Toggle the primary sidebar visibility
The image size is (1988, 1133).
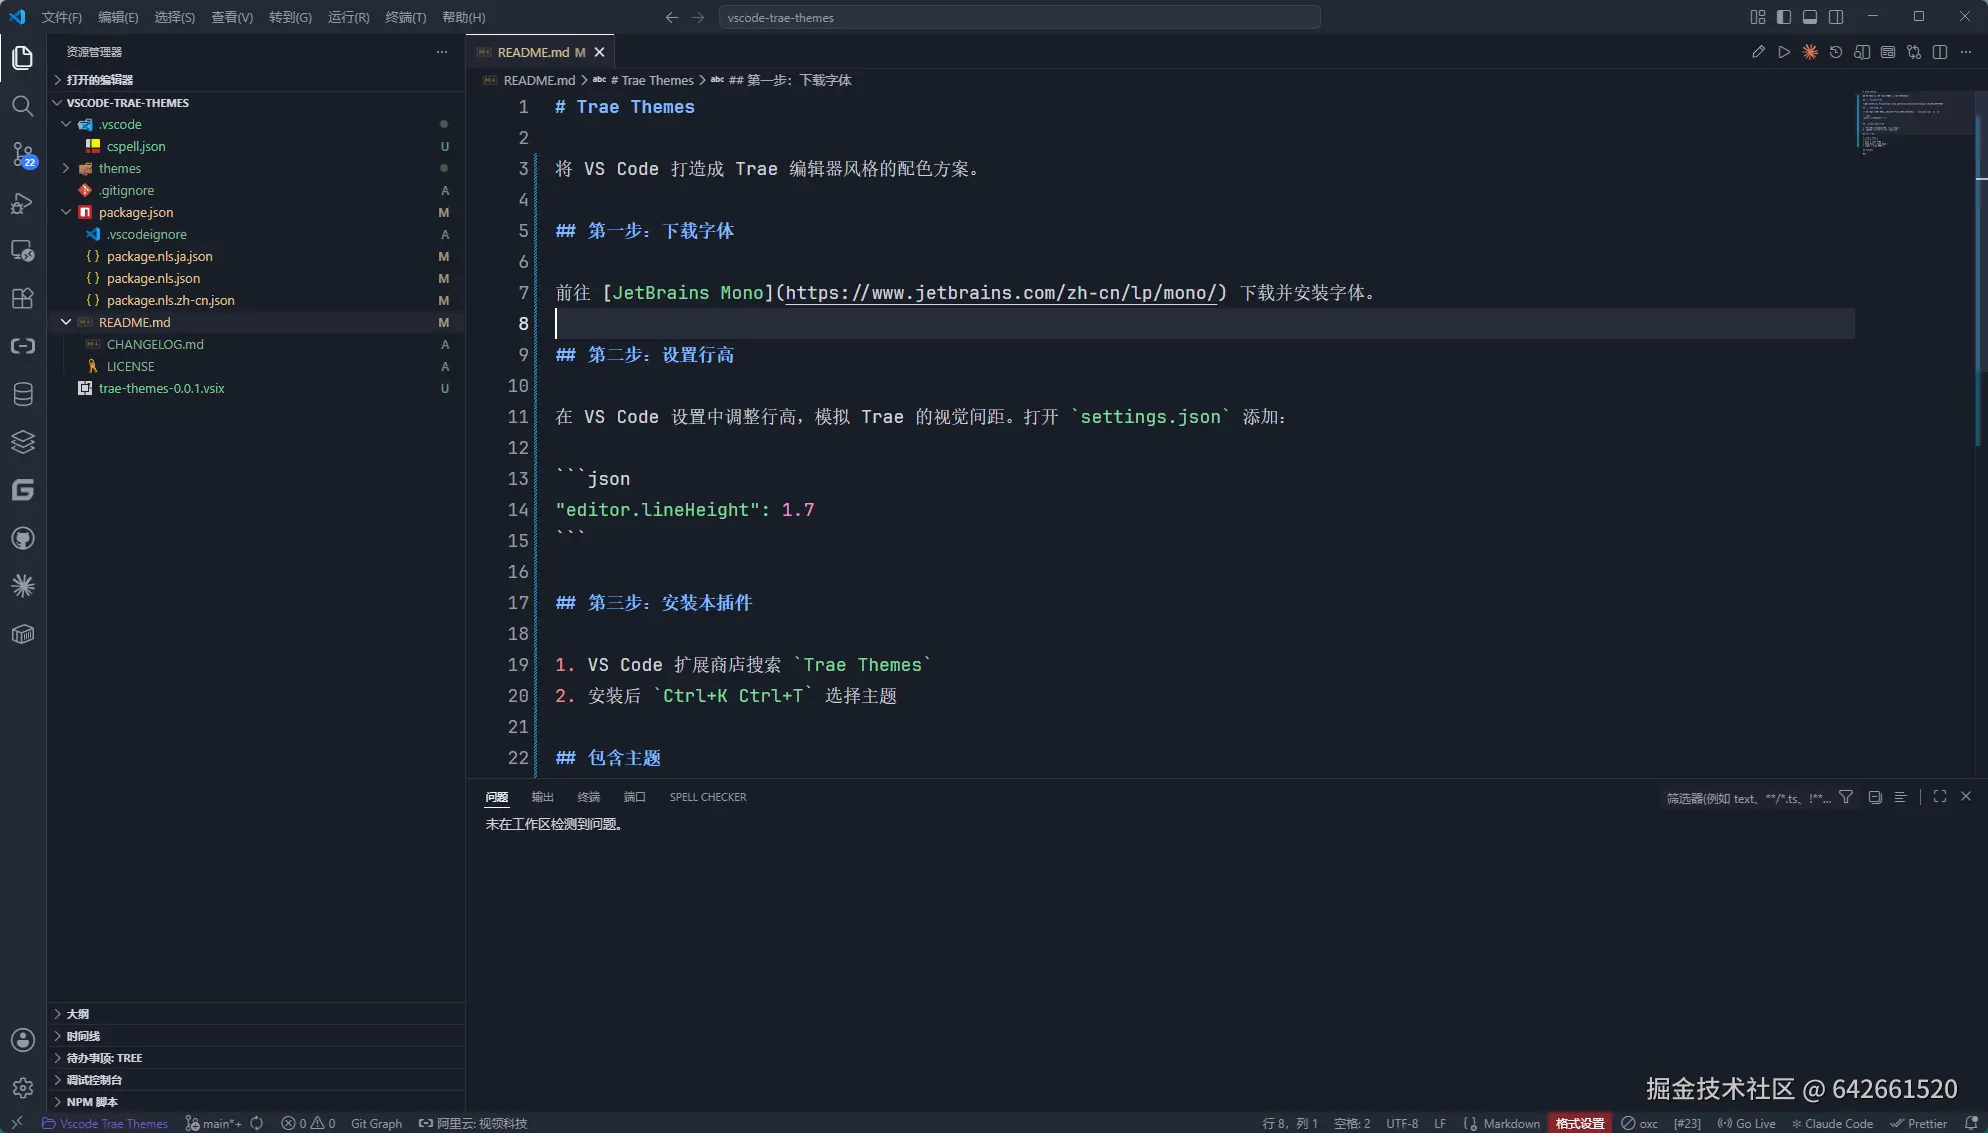point(1784,17)
